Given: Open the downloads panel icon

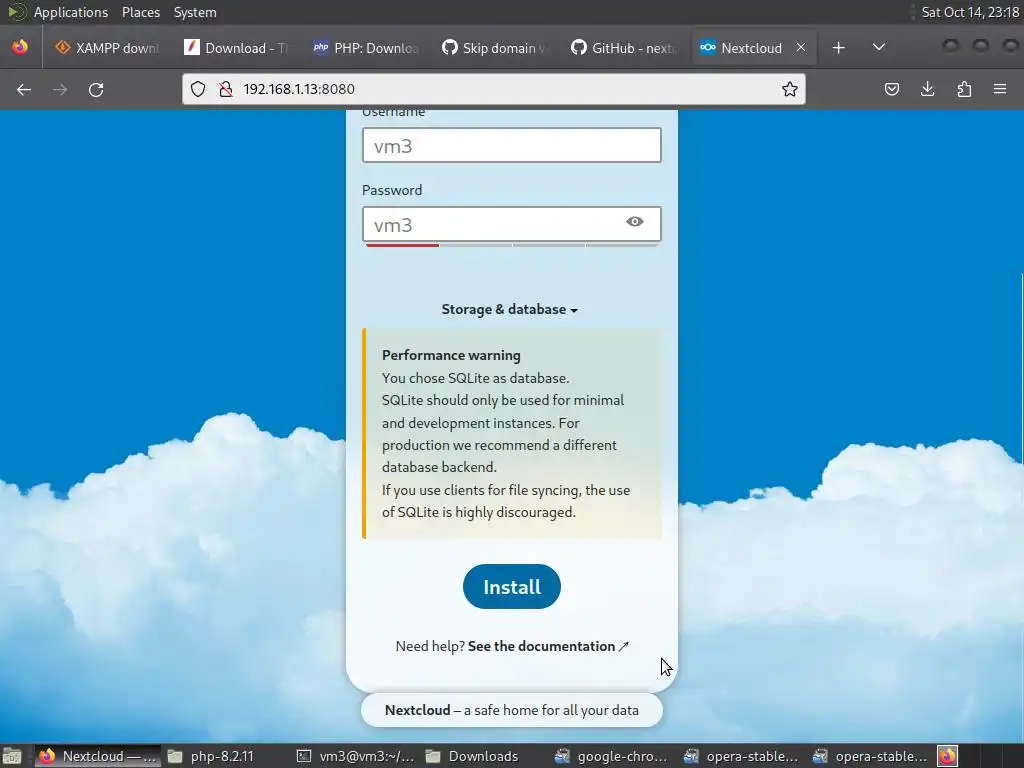Looking at the screenshot, I should [x=927, y=89].
